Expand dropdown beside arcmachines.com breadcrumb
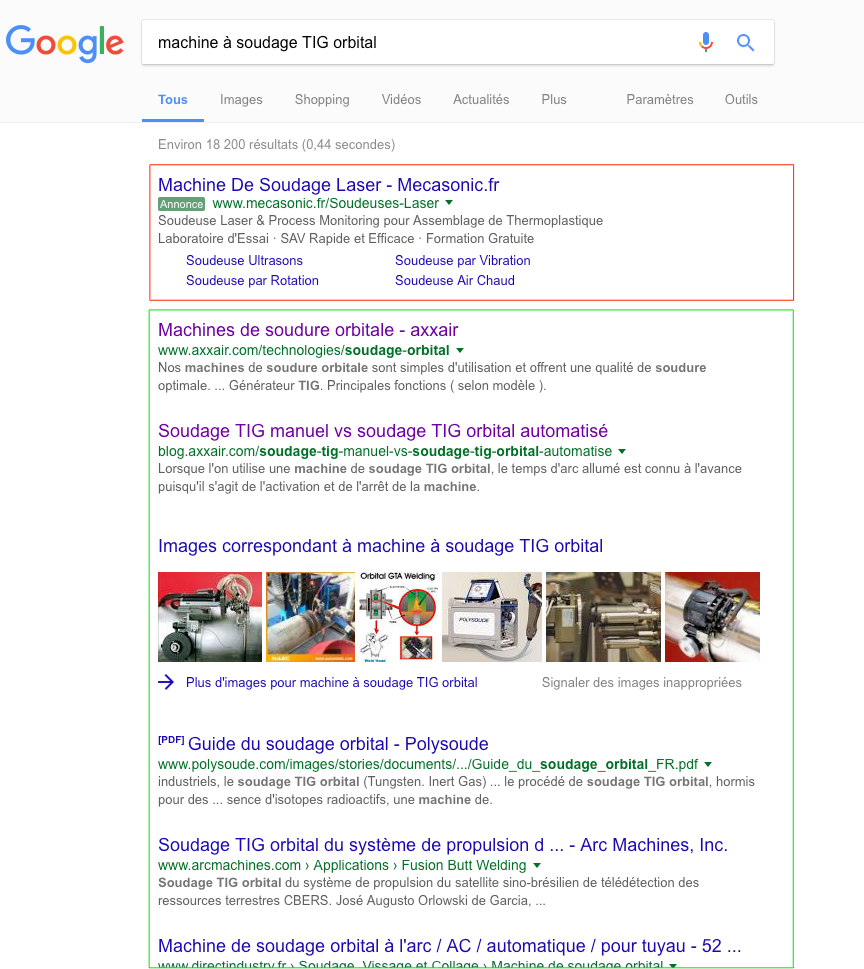Viewport: 864px width, 969px height. 536,866
